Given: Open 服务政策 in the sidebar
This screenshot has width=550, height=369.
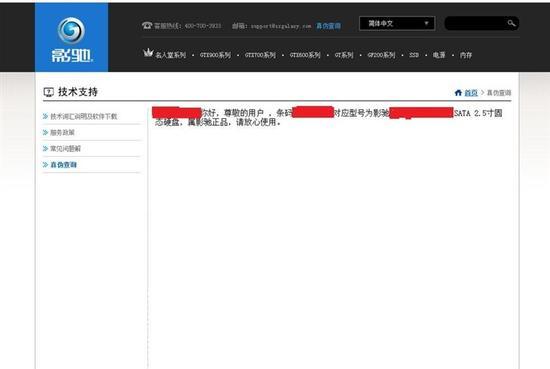Looking at the screenshot, I should coord(62,133).
